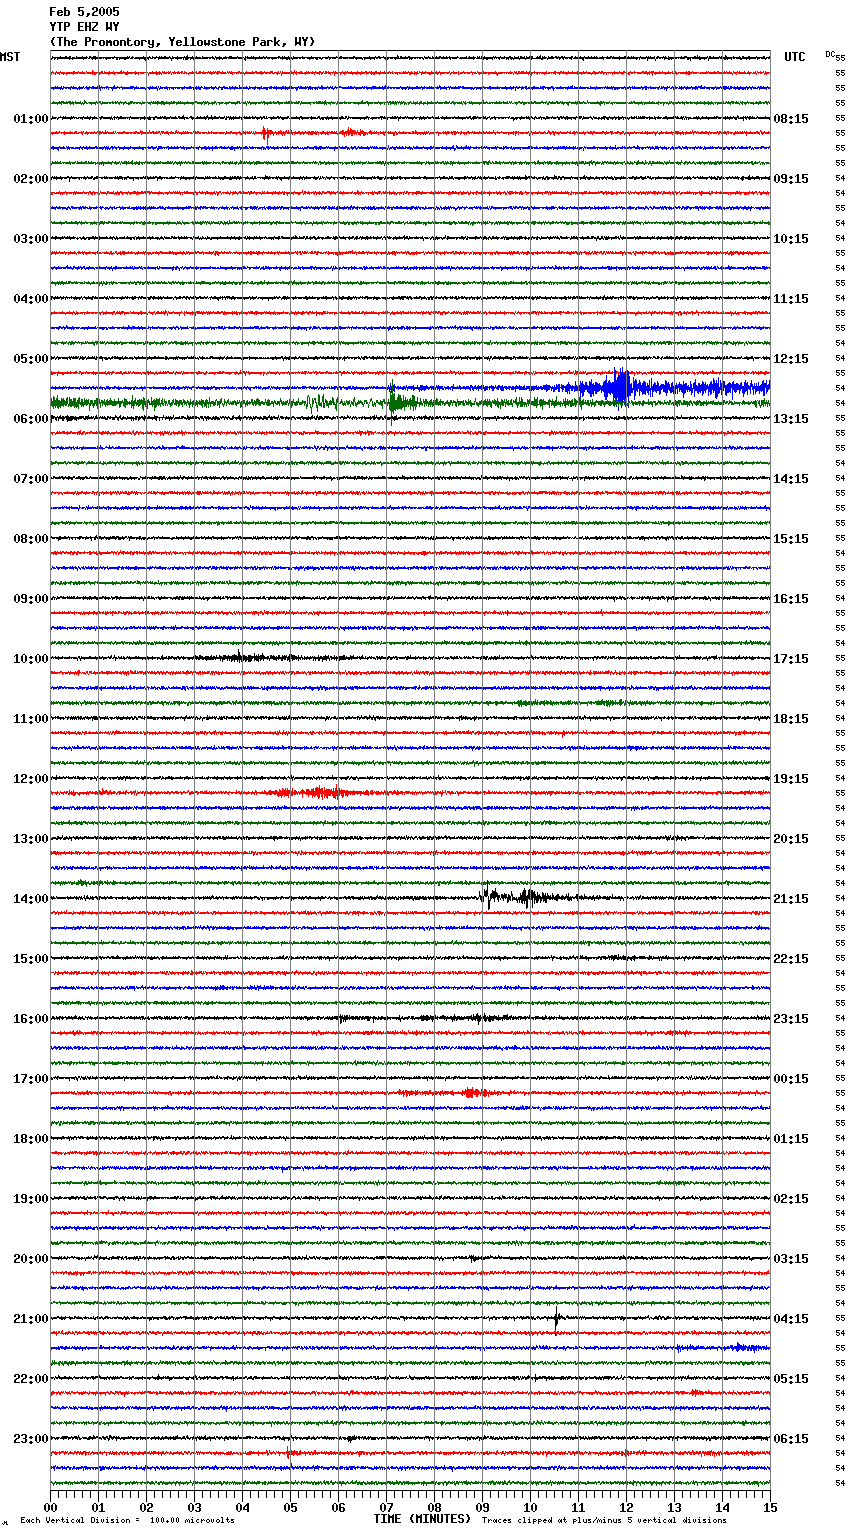Screen dimensions: 850x1534
Task: Click the "Each Vertical Division = 100.00 microvolts" note
Action: 127,1520
